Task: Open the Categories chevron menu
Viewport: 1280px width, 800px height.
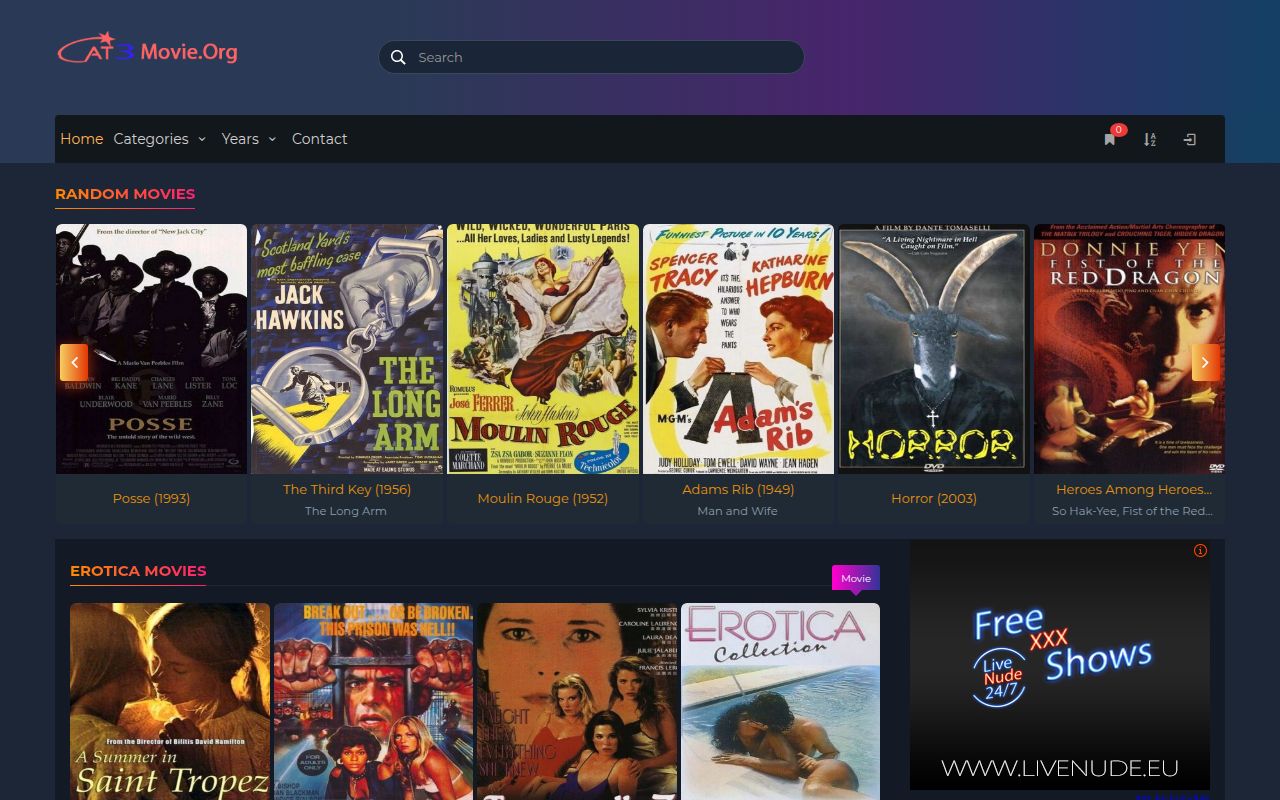Action: [x=201, y=140]
